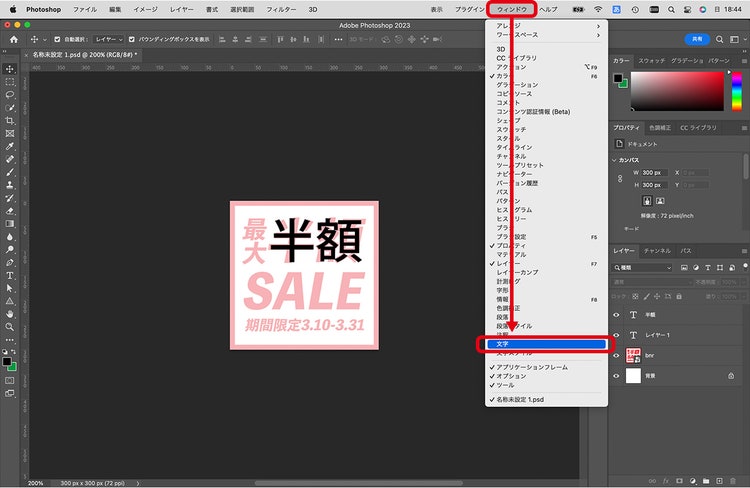750x488 pixels.
Task: Open the フィルター menu
Action: pyautogui.click(x=281, y=9)
